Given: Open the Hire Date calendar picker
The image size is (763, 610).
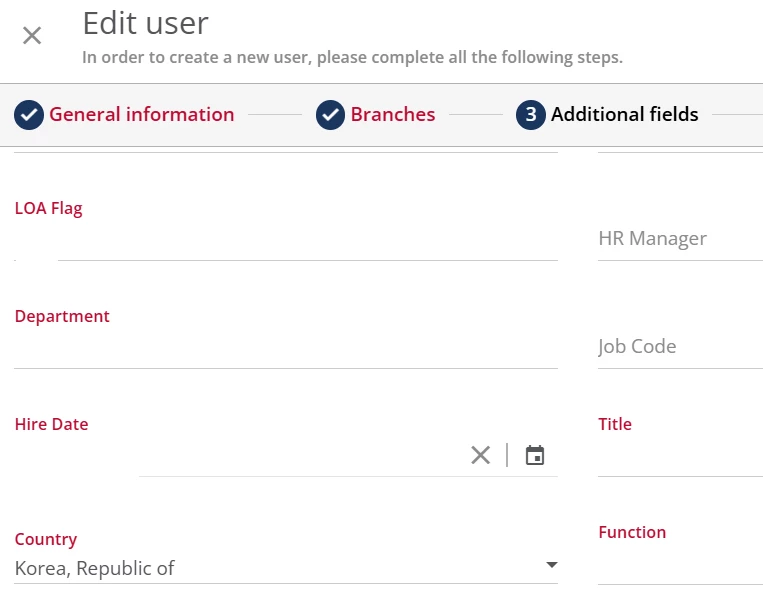Looking at the screenshot, I should (x=535, y=455).
